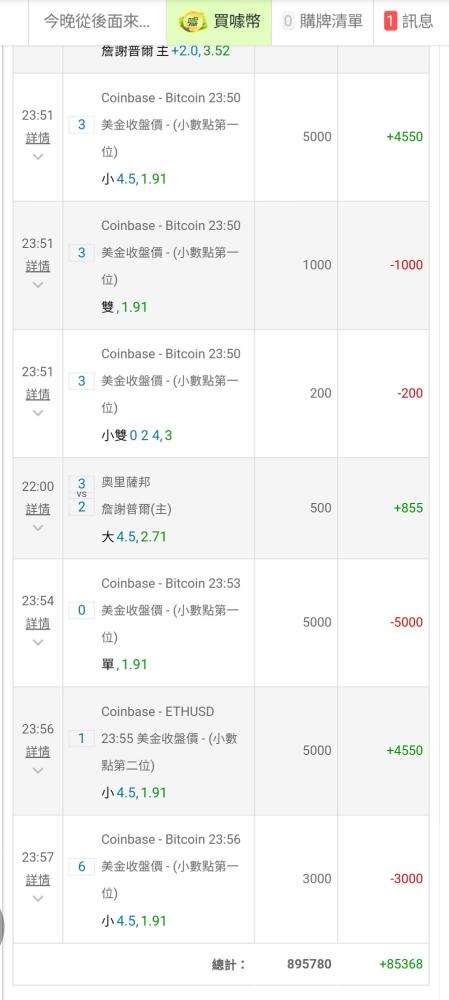Click the red message count badge
Screen dimensions: 449x1000
(x=390, y=21)
